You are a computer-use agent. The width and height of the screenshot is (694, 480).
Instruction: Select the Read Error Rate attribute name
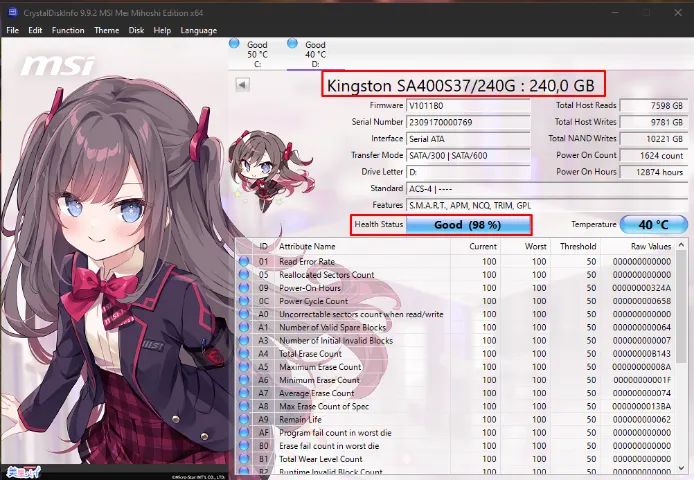click(x=307, y=262)
